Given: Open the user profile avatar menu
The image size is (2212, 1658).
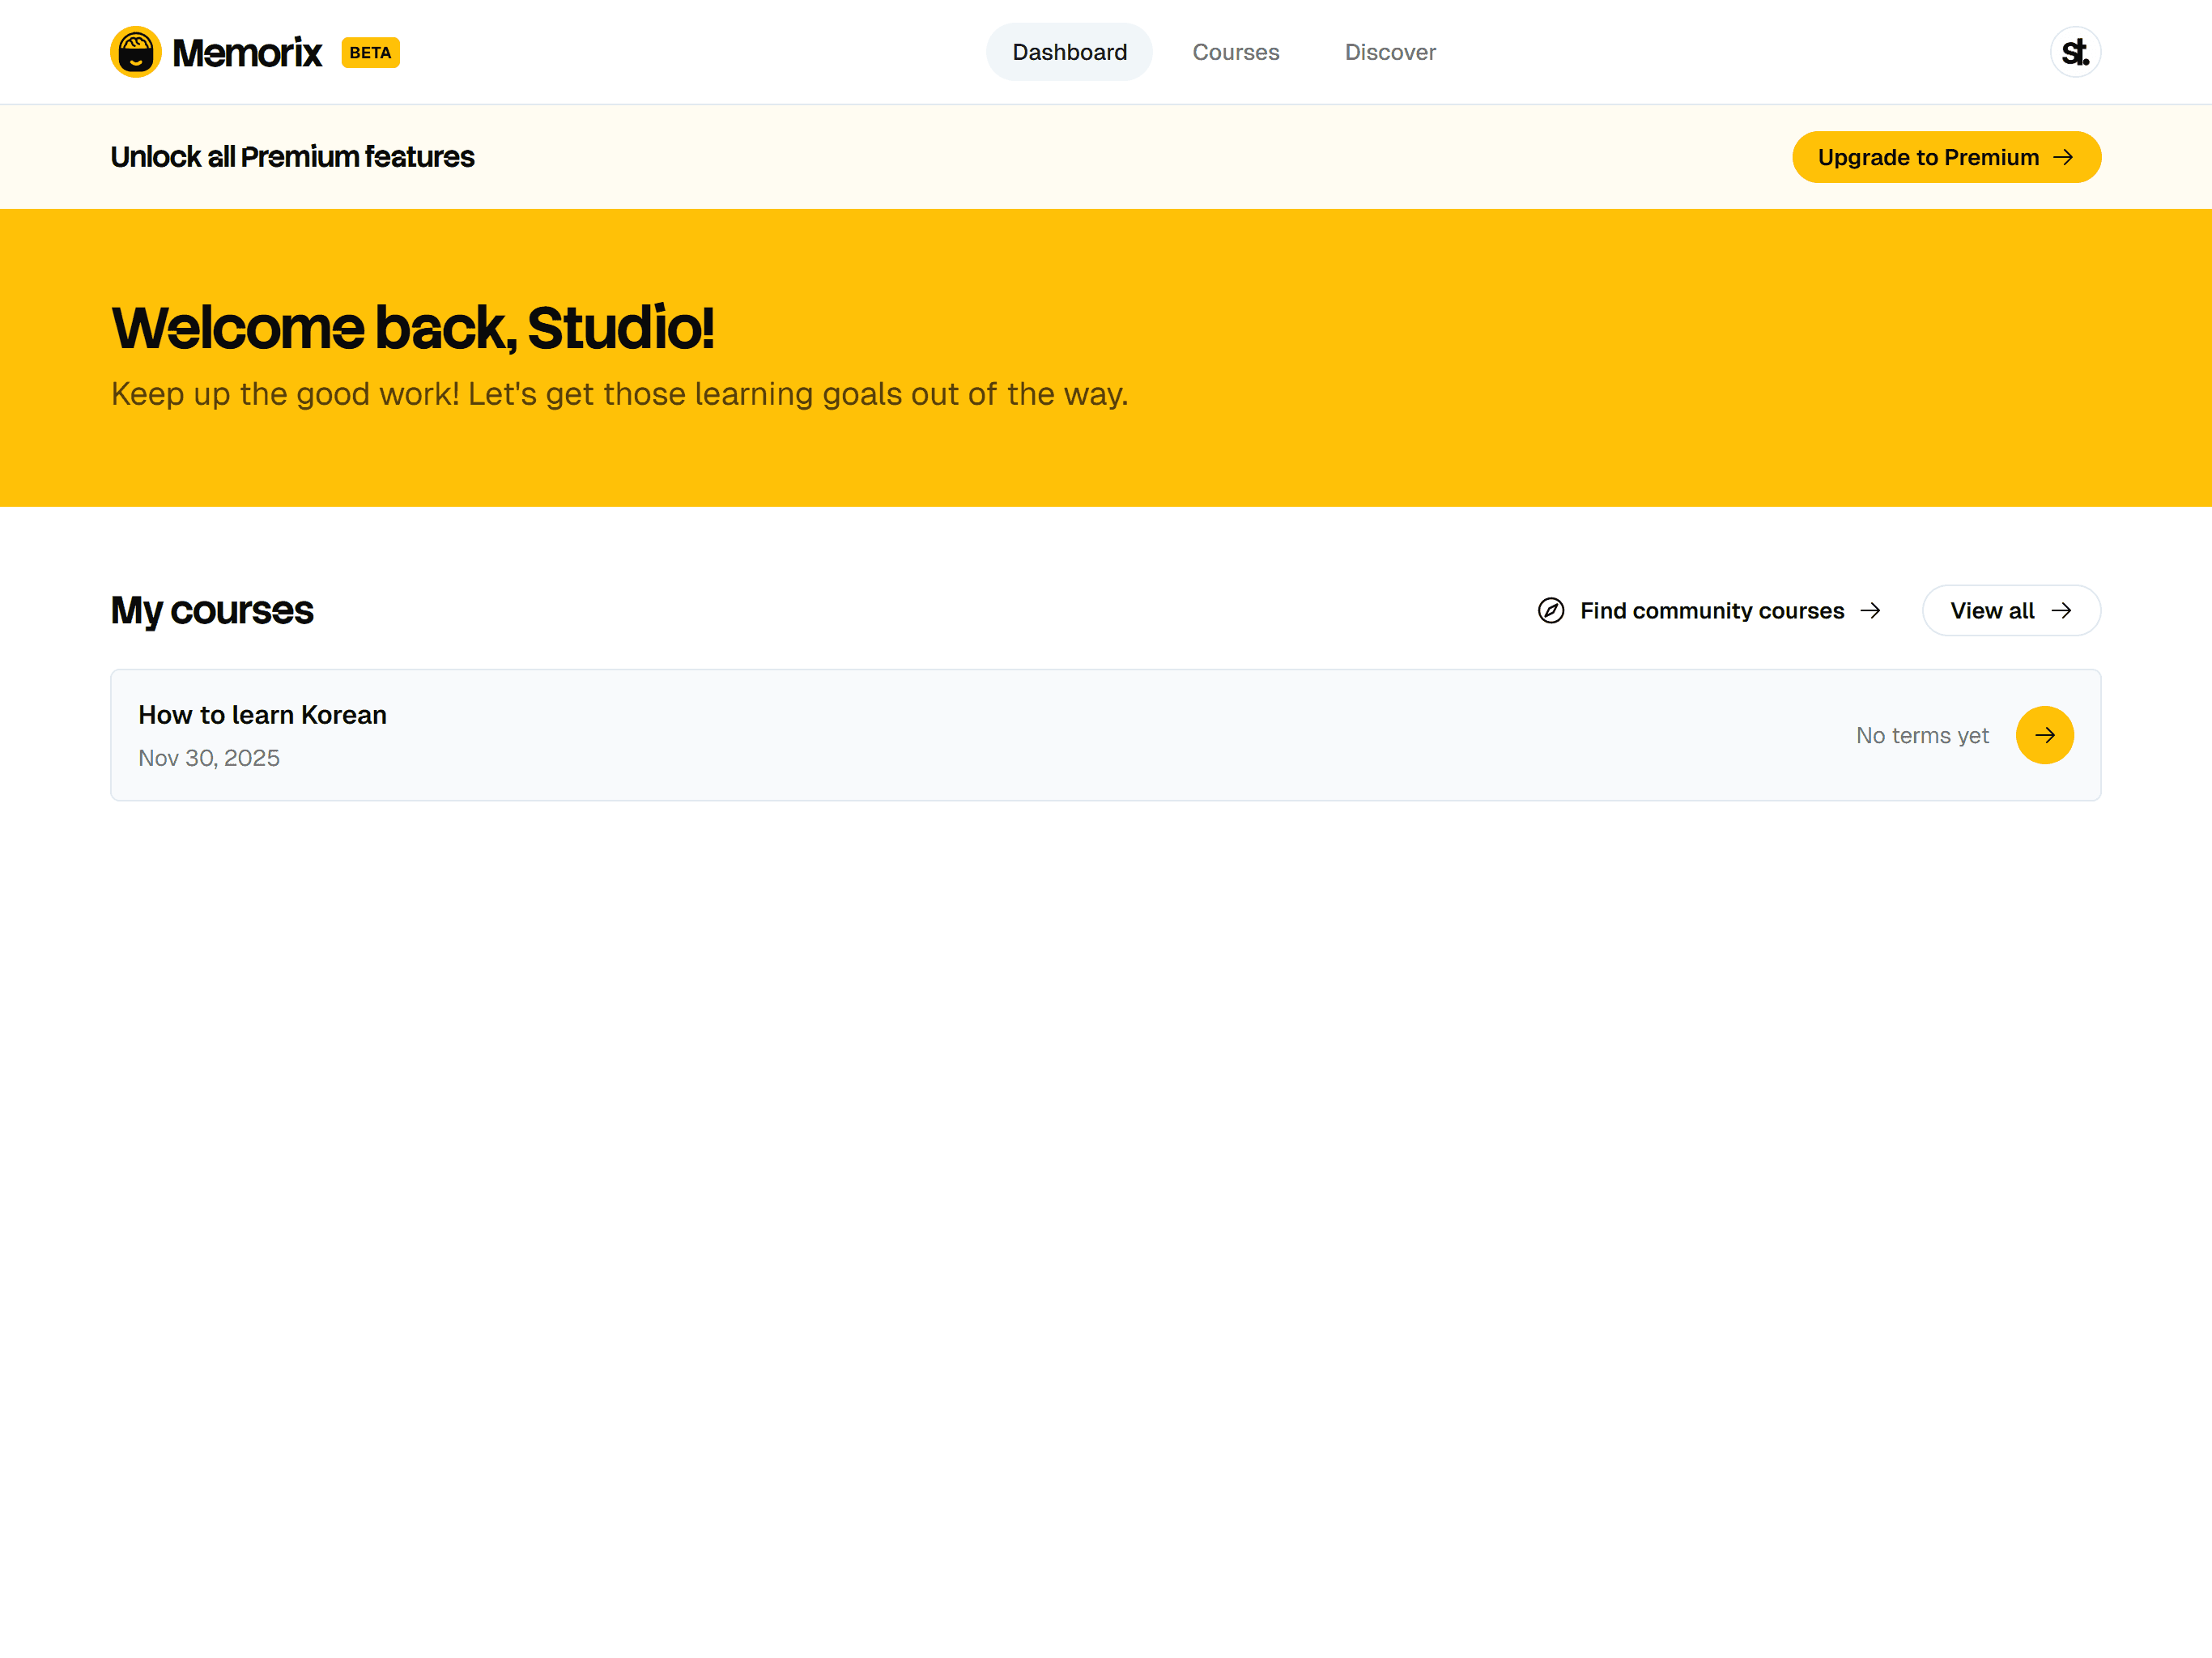Looking at the screenshot, I should pyautogui.click(x=2075, y=52).
